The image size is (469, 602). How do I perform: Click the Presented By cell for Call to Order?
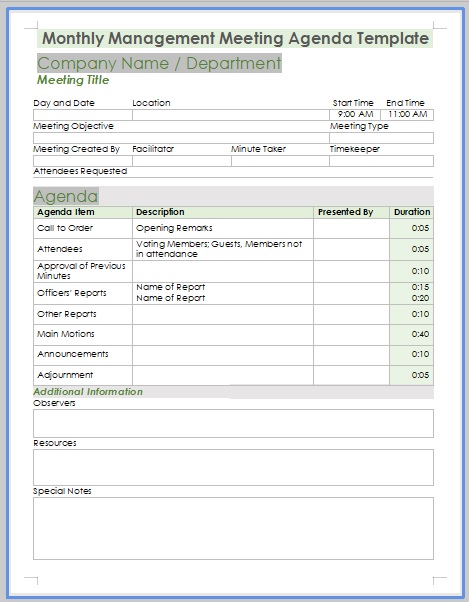(351, 228)
